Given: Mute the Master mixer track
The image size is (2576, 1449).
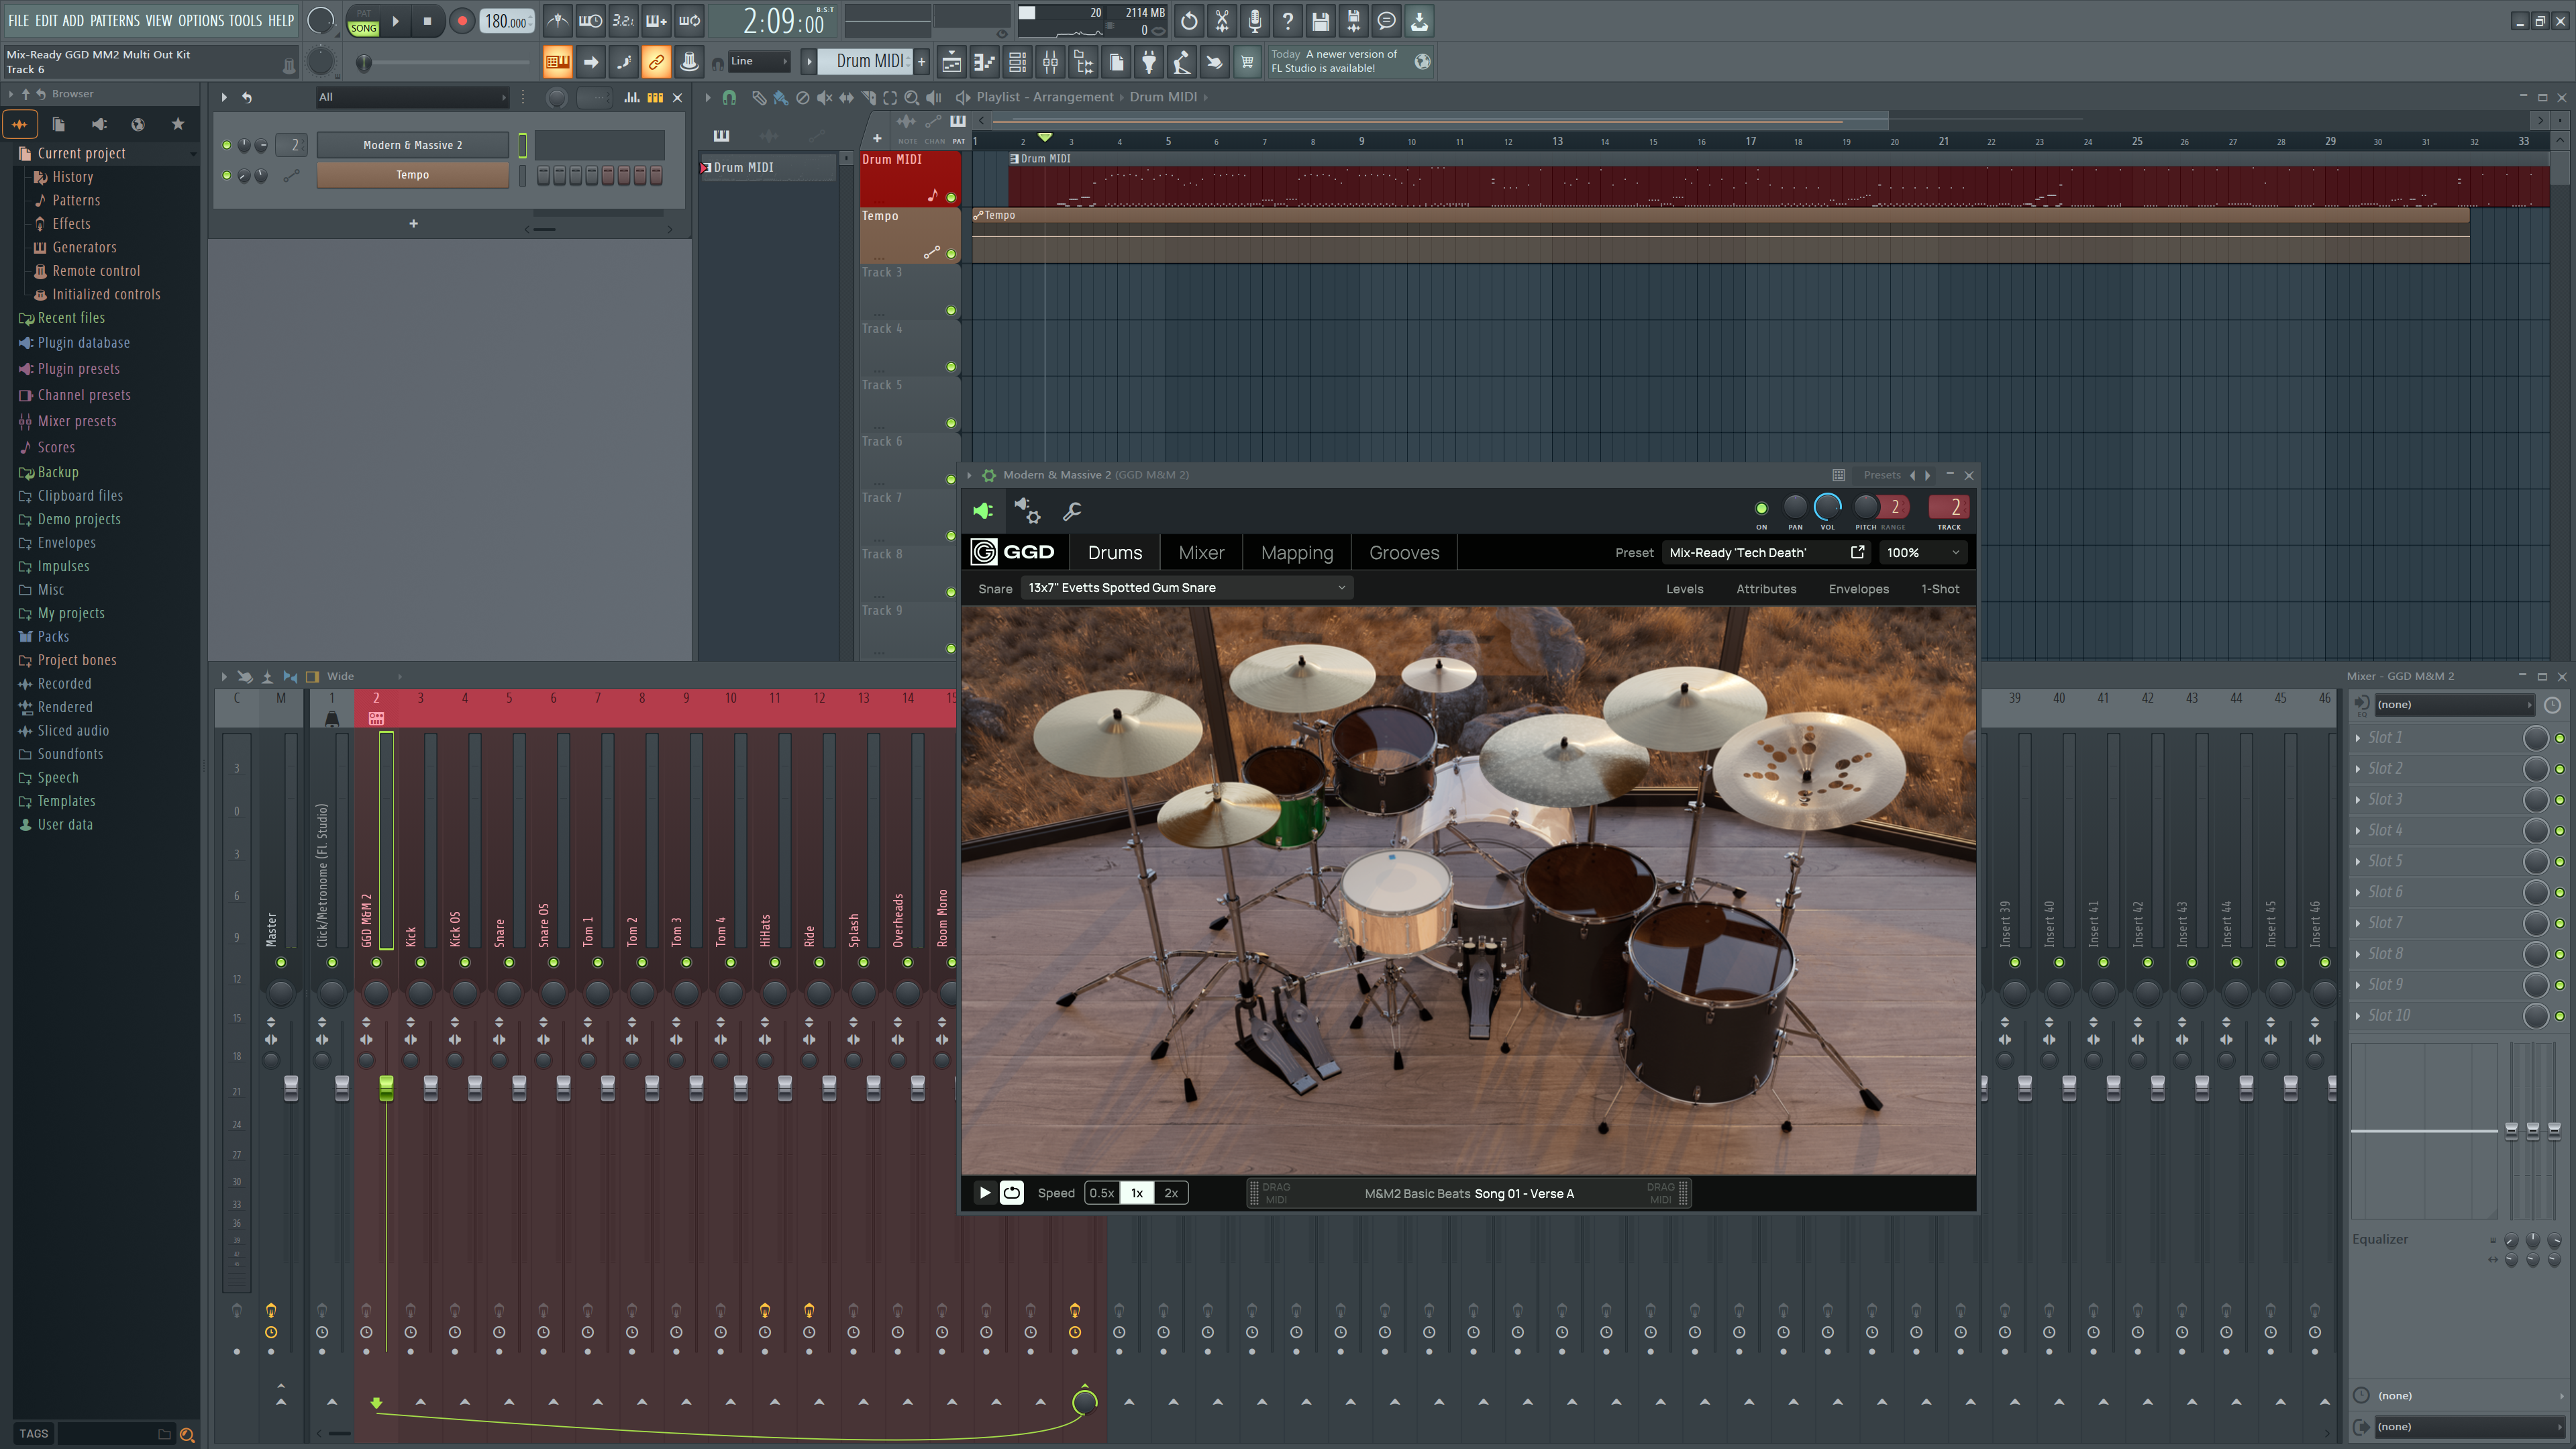Looking at the screenshot, I should (x=281, y=962).
